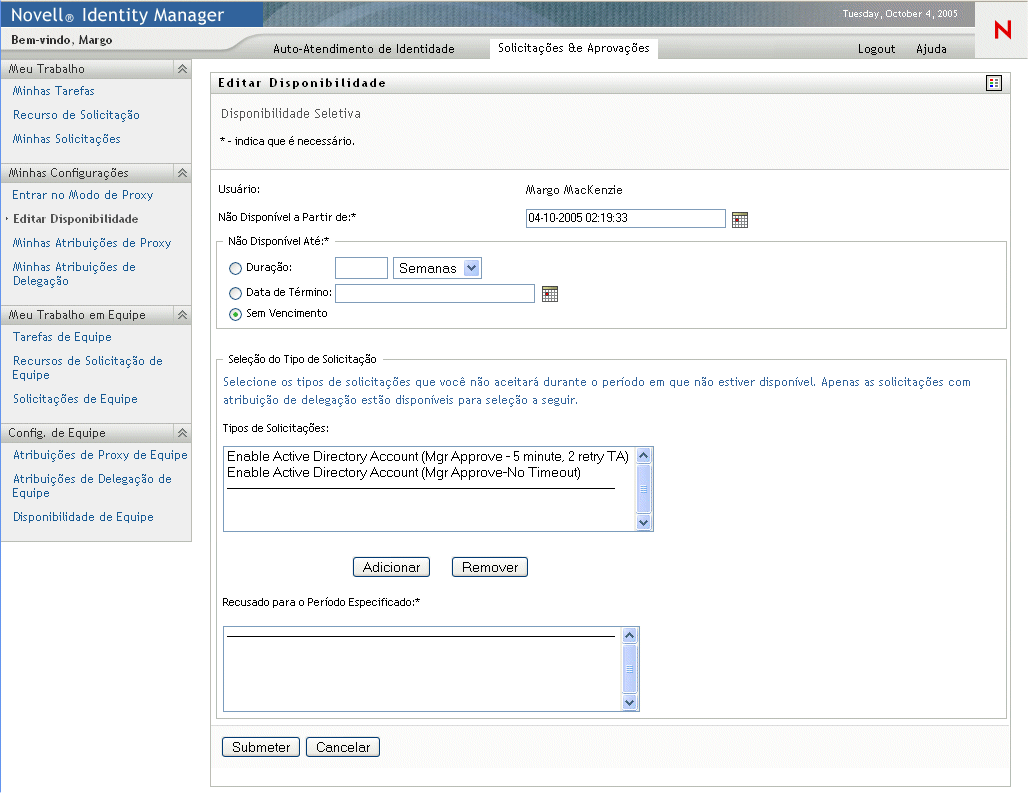The height and width of the screenshot is (793, 1028).
Task: Collapse Meu Trabalho em Equipe section
Action: (x=182, y=315)
